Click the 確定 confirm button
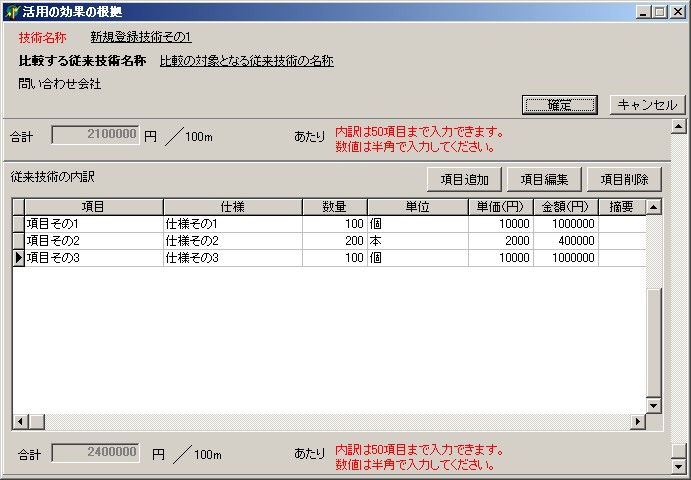The width and height of the screenshot is (691, 480). [x=559, y=105]
